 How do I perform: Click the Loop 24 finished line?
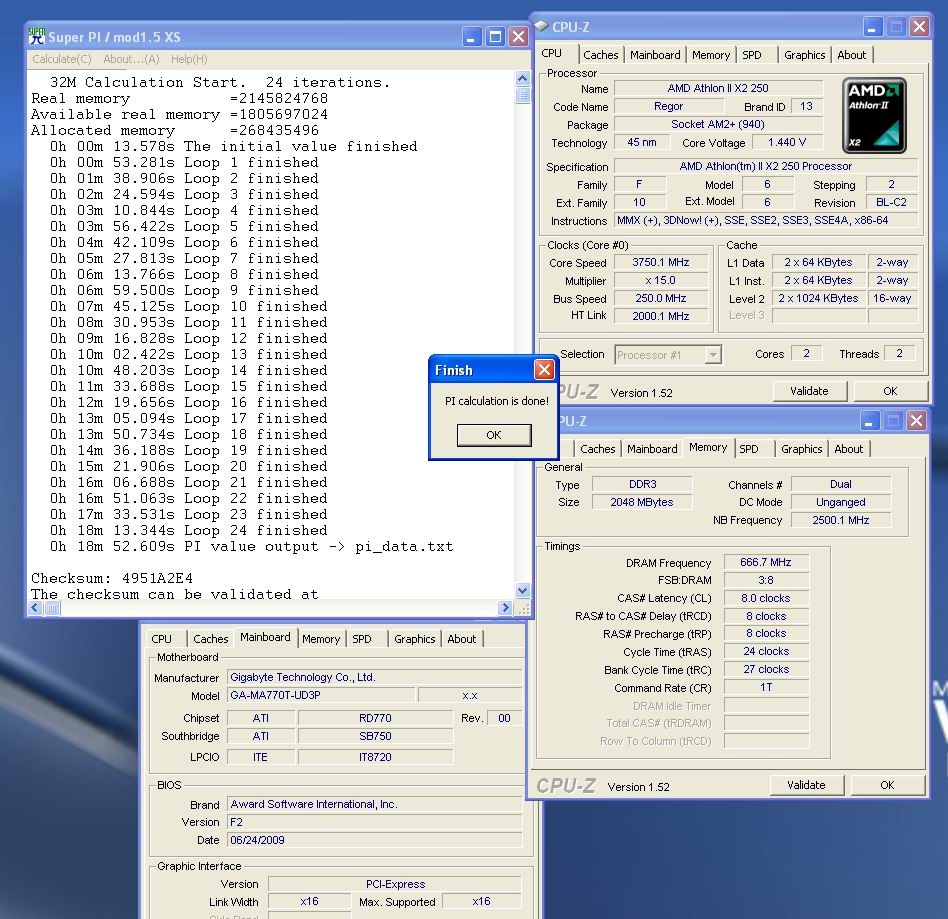[189, 530]
